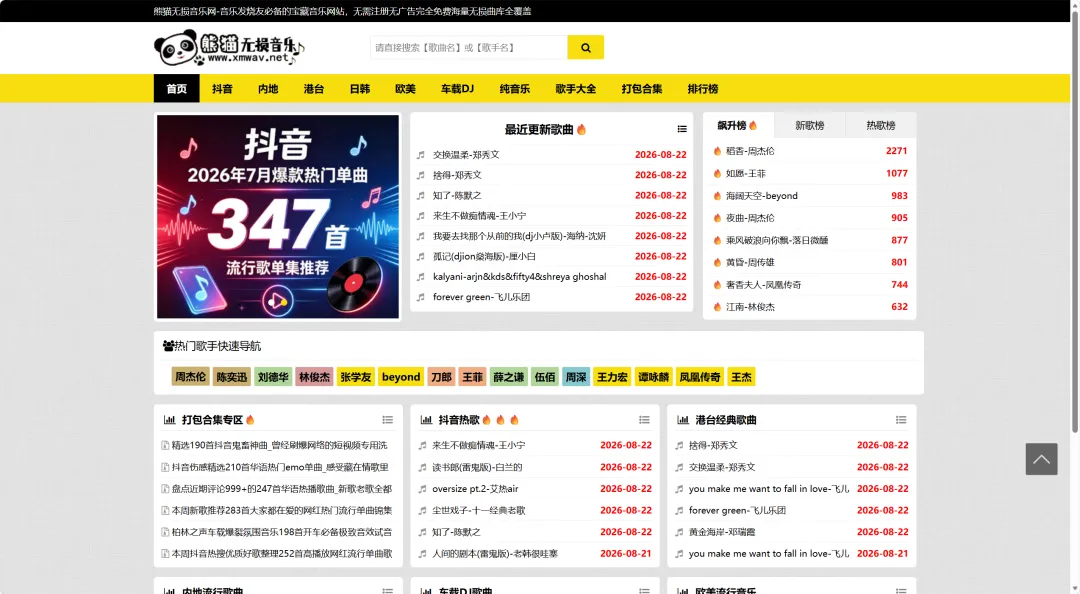The width and height of the screenshot is (1080, 594).
Task: Switch to the 新歌榜 tab
Action: [809, 125]
